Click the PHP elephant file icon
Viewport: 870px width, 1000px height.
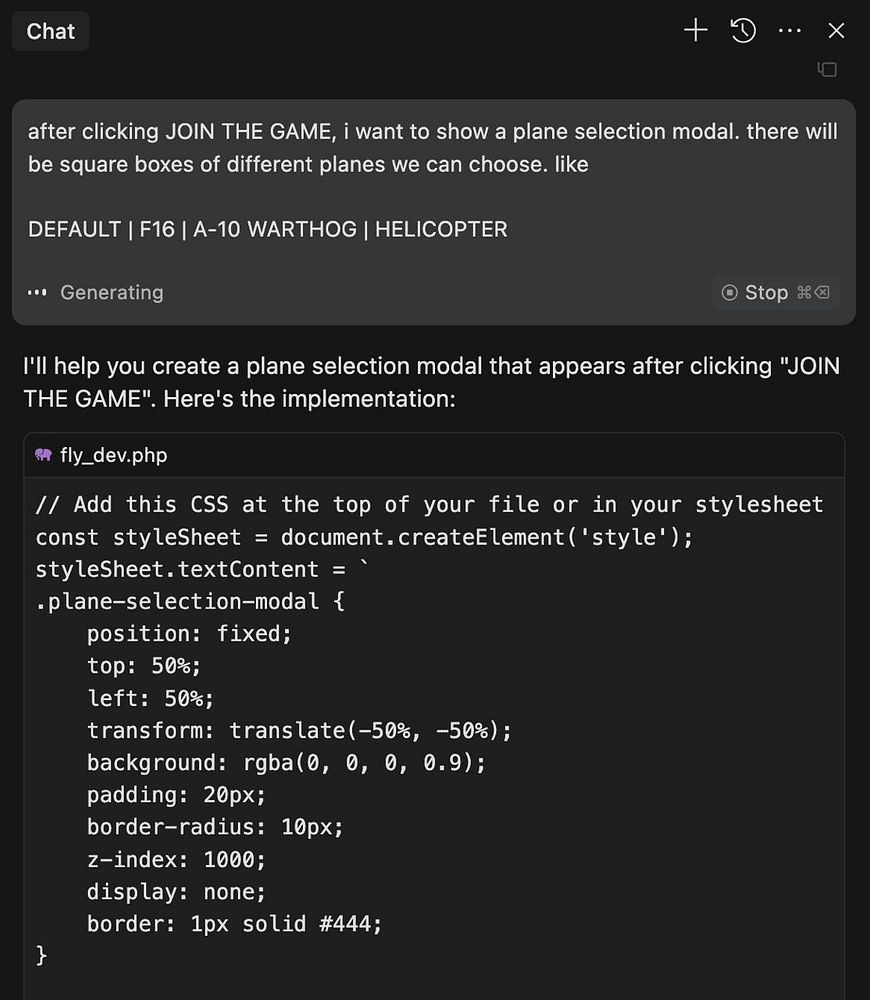pyautogui.click(x=43, y=455)
